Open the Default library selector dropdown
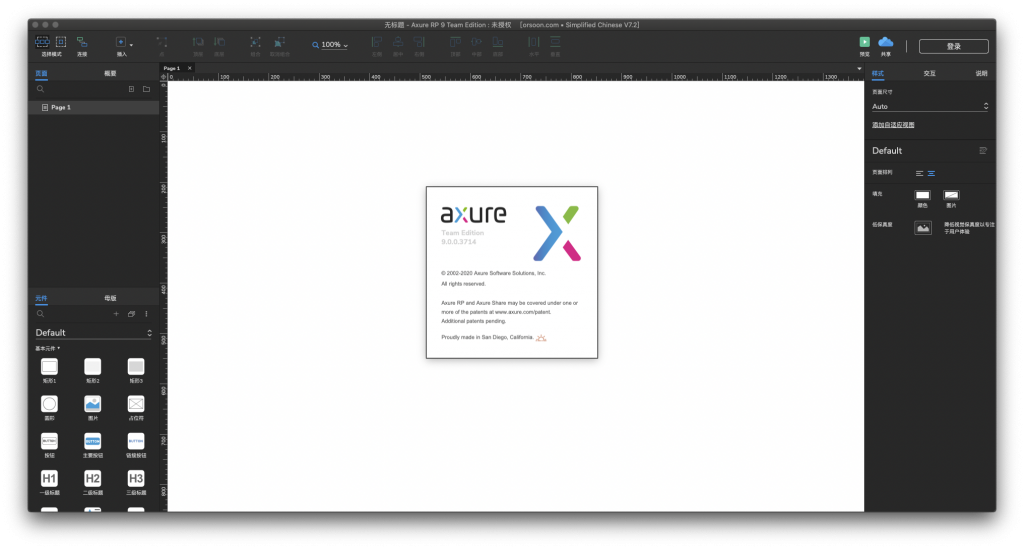The height and width of the screenshot is (549, 1024). (93, 333)
